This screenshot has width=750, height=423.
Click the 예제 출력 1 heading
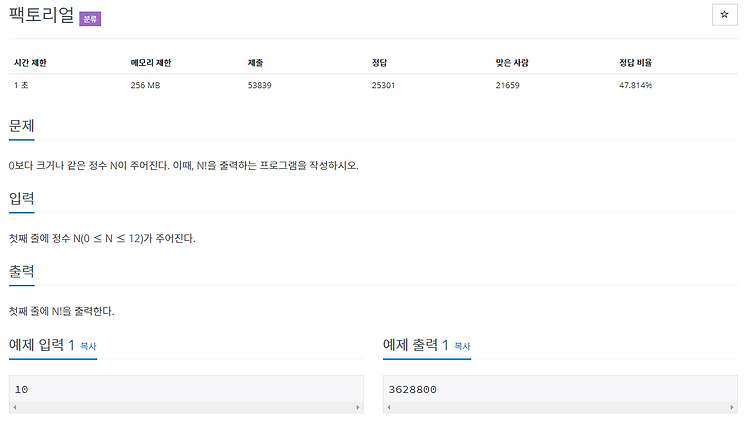click(416, 345)
